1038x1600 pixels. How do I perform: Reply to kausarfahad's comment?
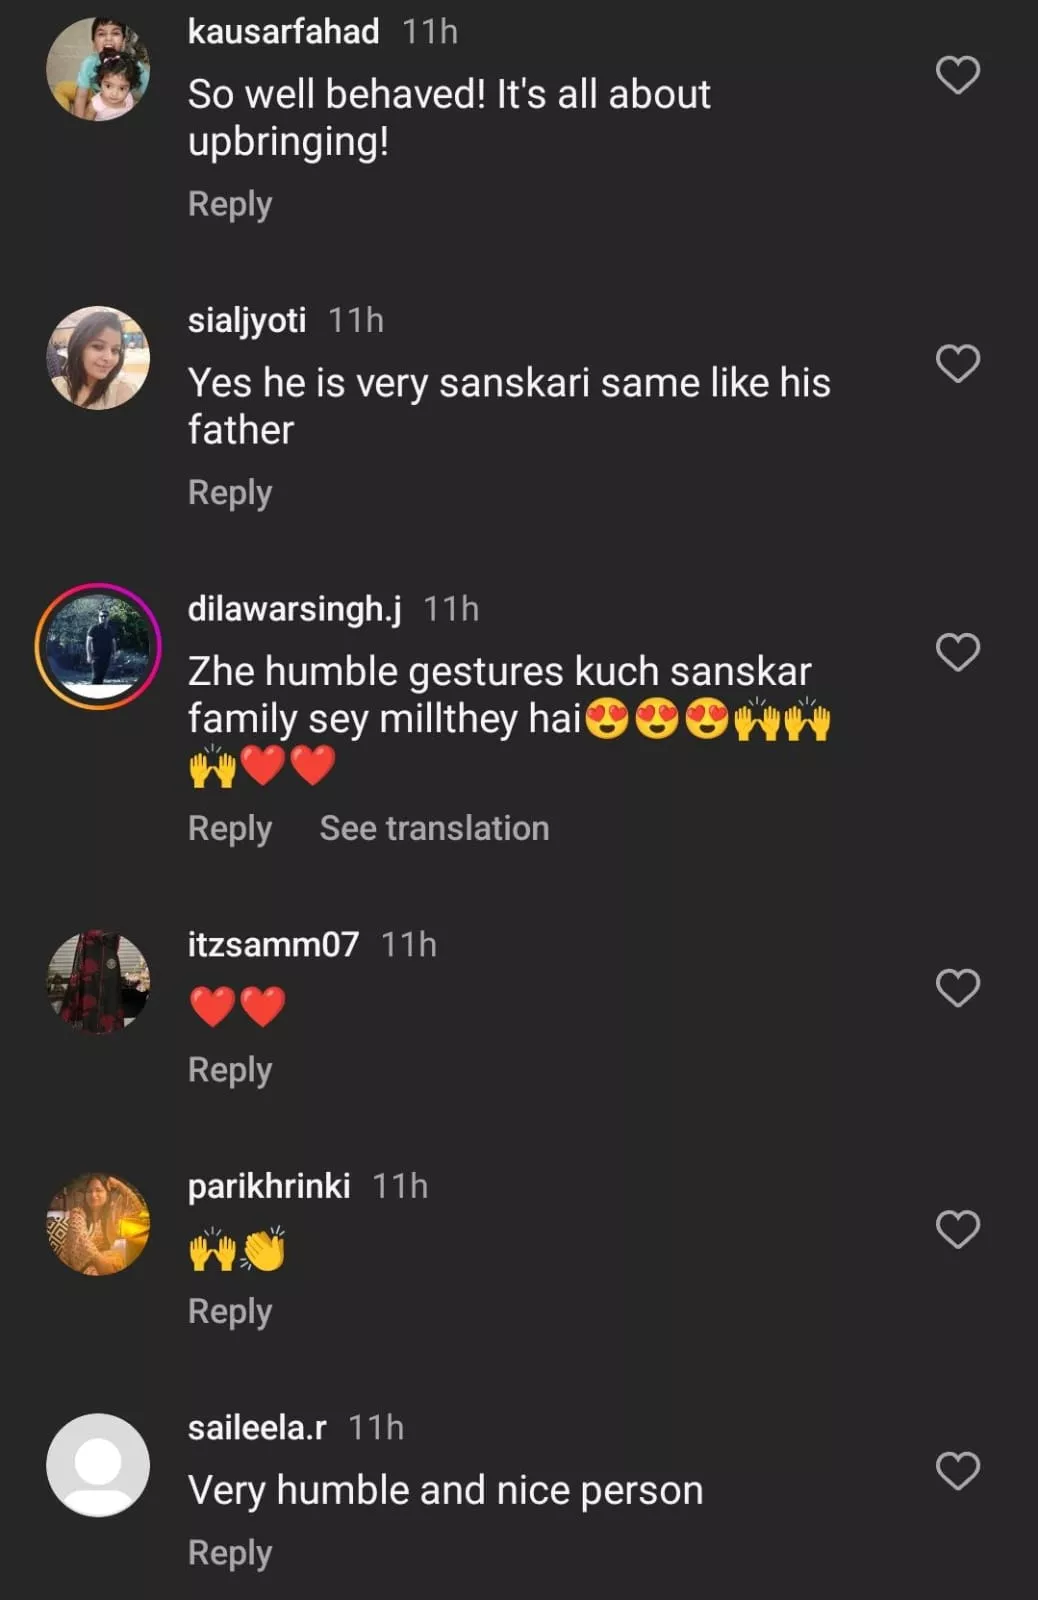[x=230, y=204]
